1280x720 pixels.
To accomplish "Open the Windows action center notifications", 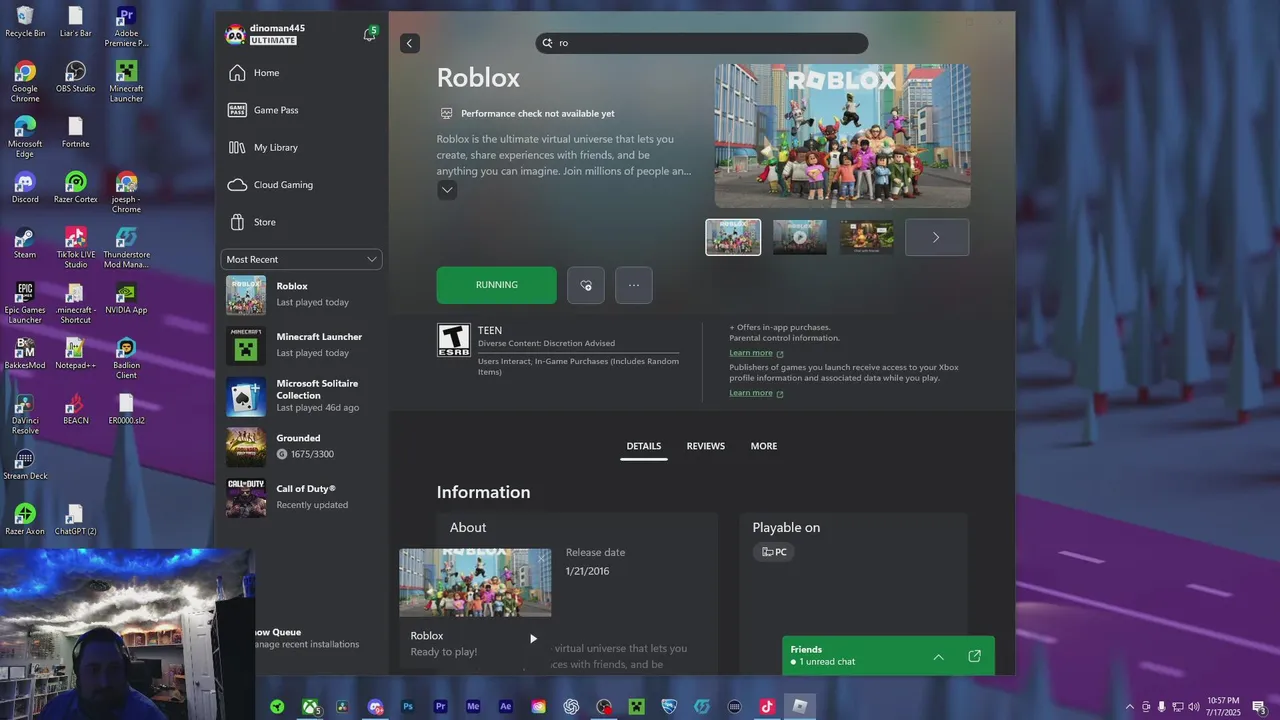I will click(1258, 707).
